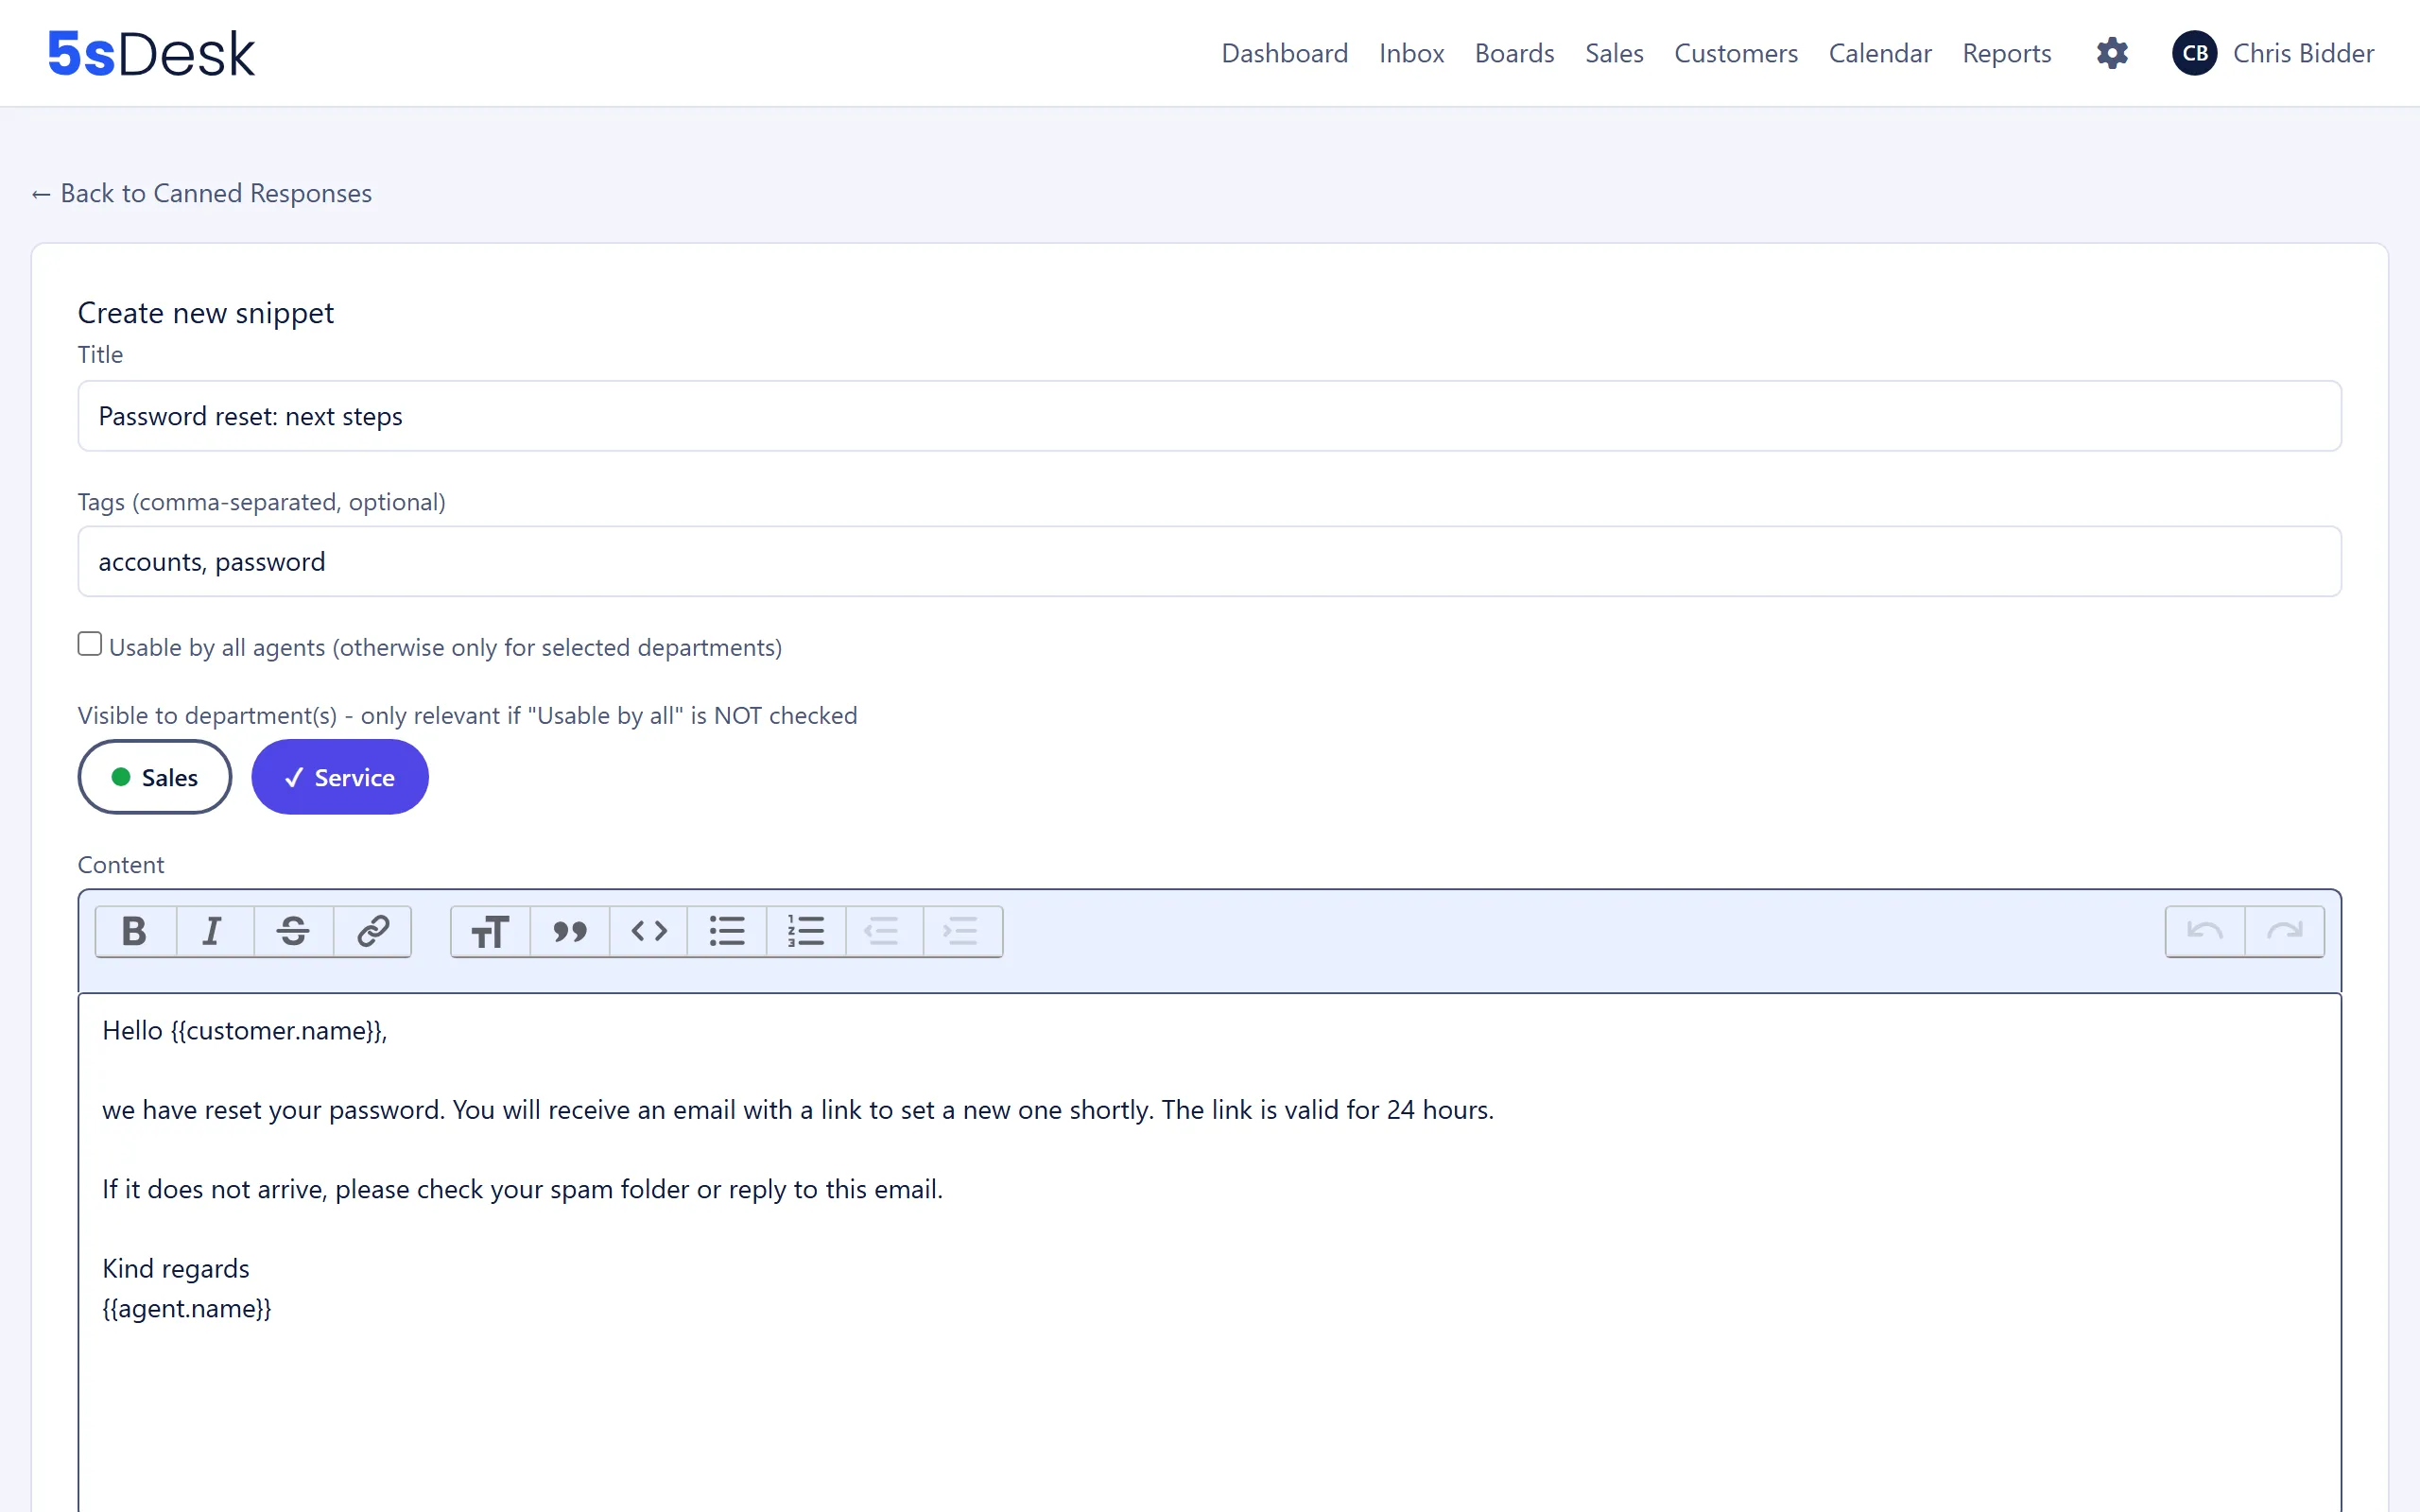Go to the Boards page
The width and height of the screenshot is (2420, 1512).
tap(1514, 53)
